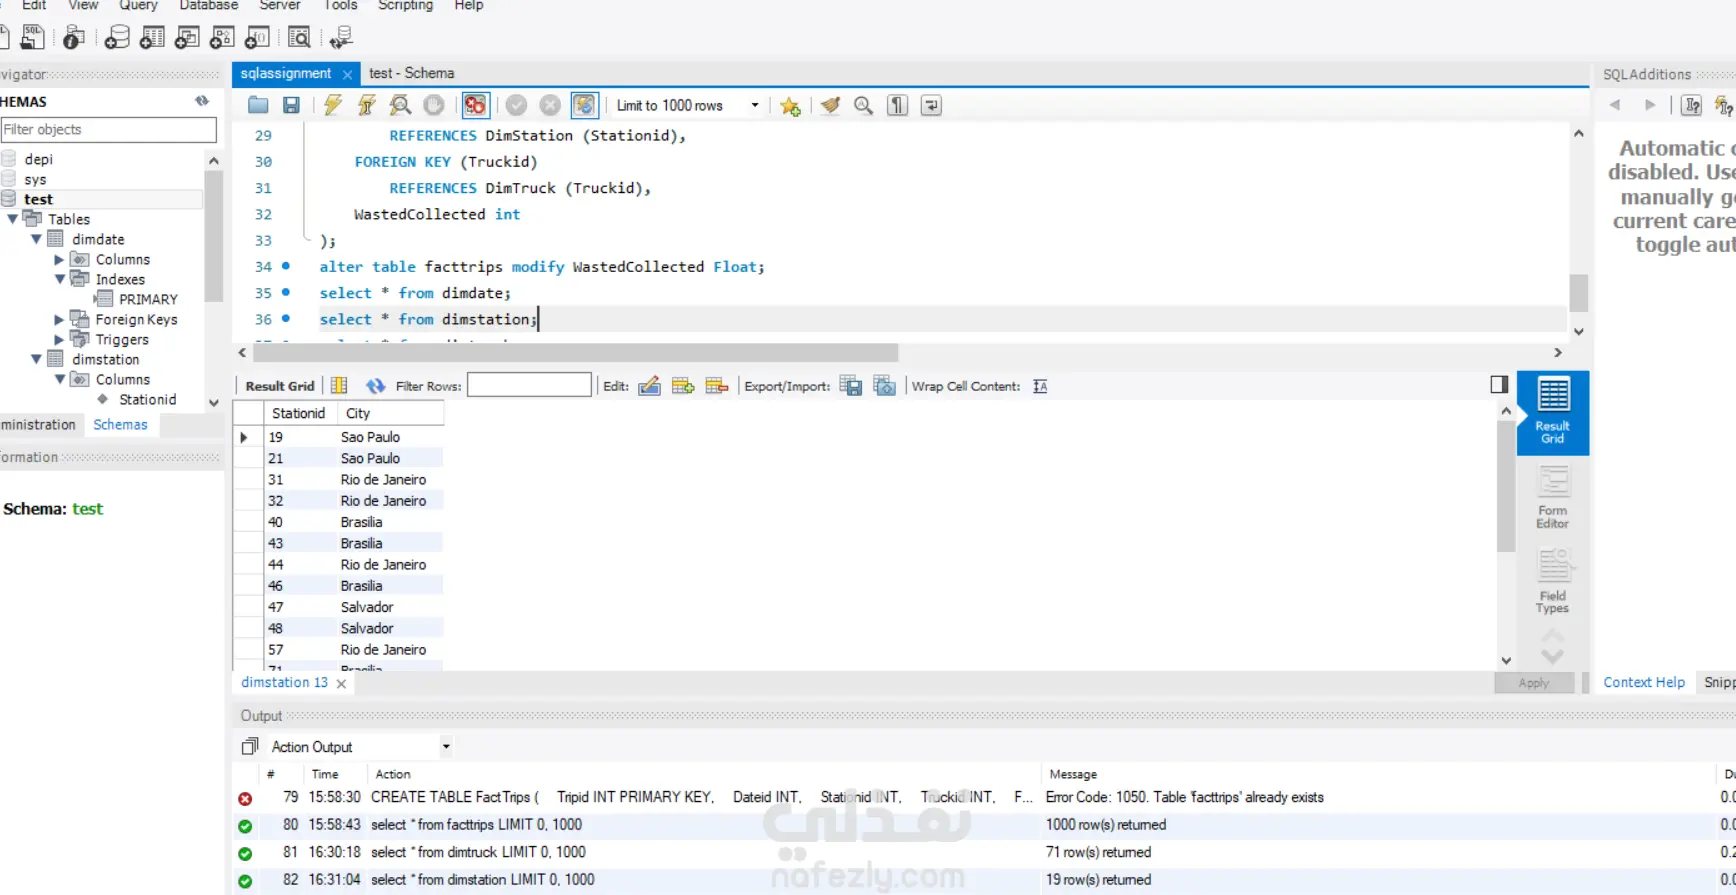Viewport: 1736px width, 895px height.
Task: Toggle stop-on-error for script execution
Action: pyautogui.click(x=475, y=105)
